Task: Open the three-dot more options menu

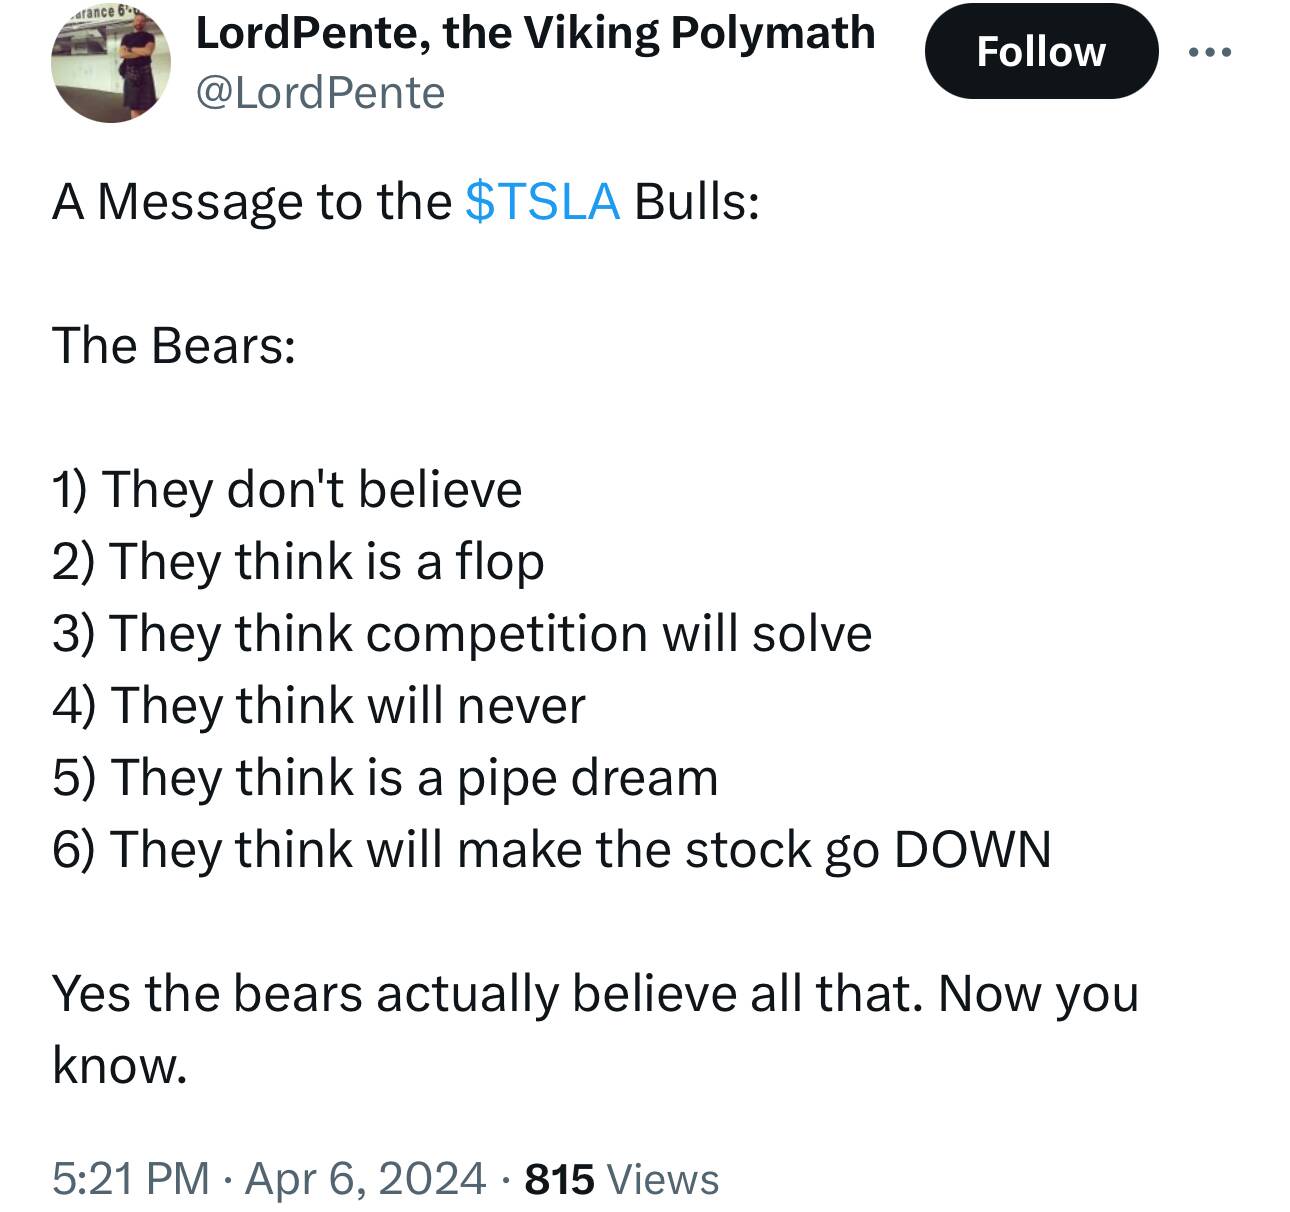Action: pos(1210,51)
